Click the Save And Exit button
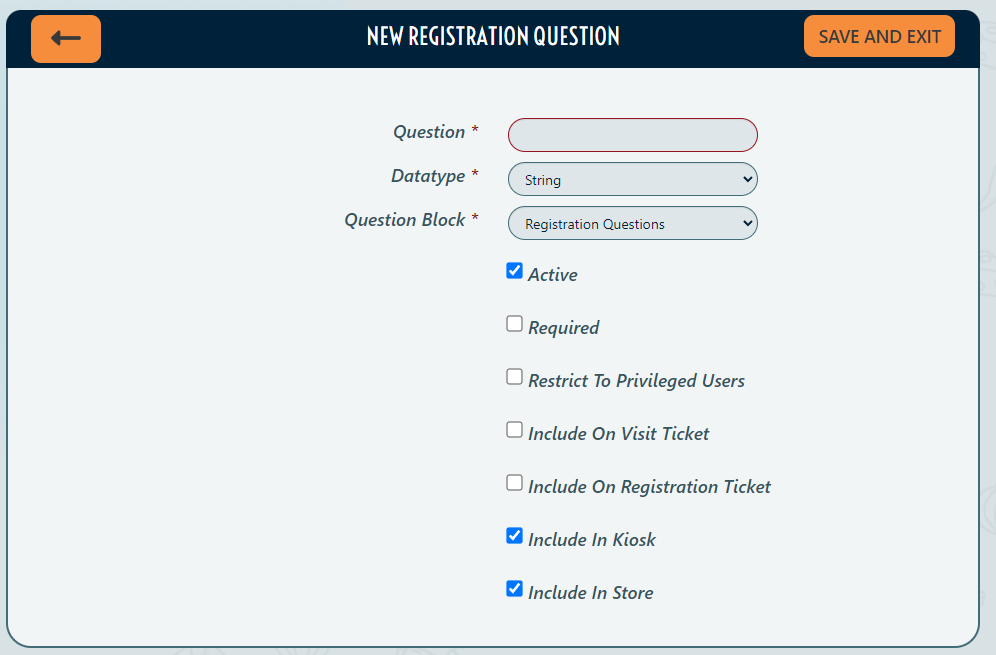The width and height of the screenshot is (996, 655). pos(879,35)
